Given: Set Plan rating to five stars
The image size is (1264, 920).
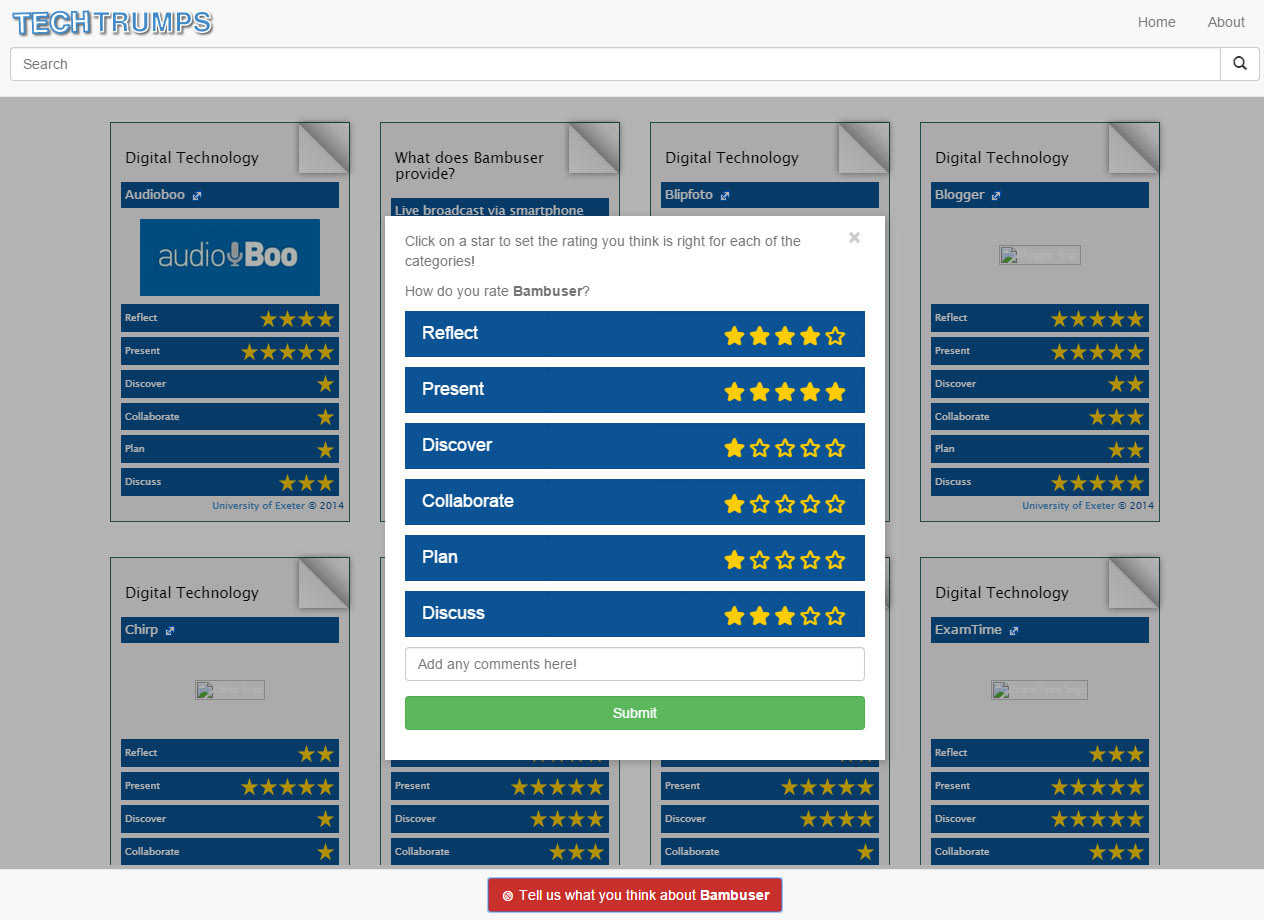Looking at the screenshot, I should 836,560.
